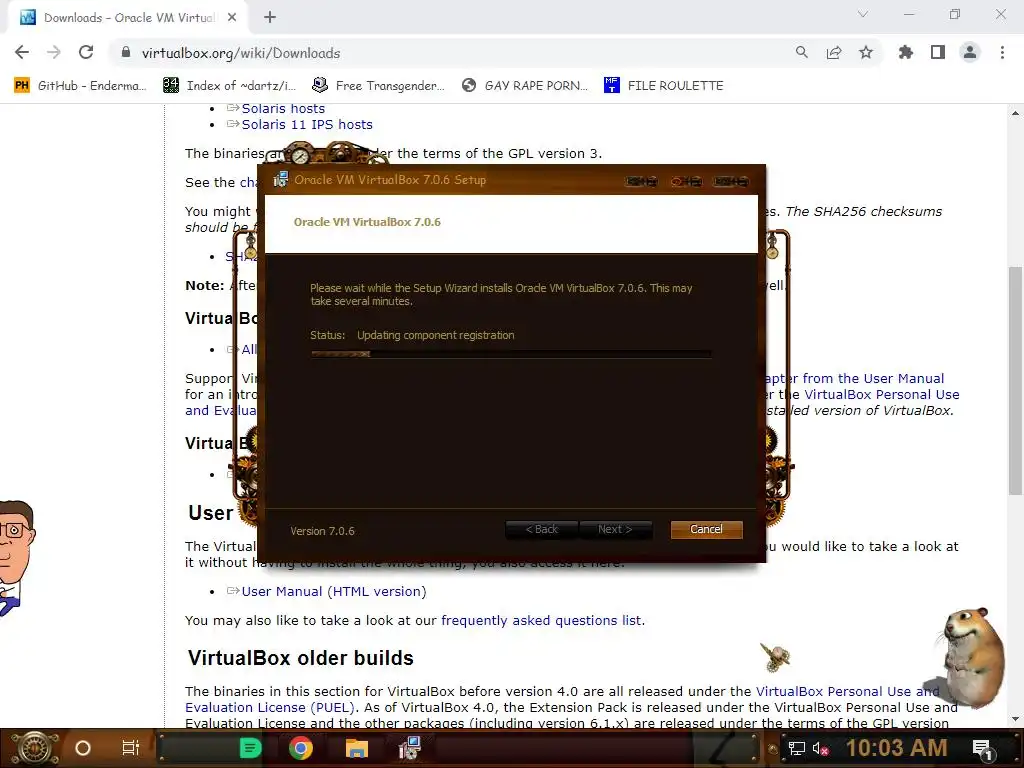This screenshot has height=768, width=1024.
Task: Open the steampunk Start button
Action: pyautogui.click(x=34, y=748)
